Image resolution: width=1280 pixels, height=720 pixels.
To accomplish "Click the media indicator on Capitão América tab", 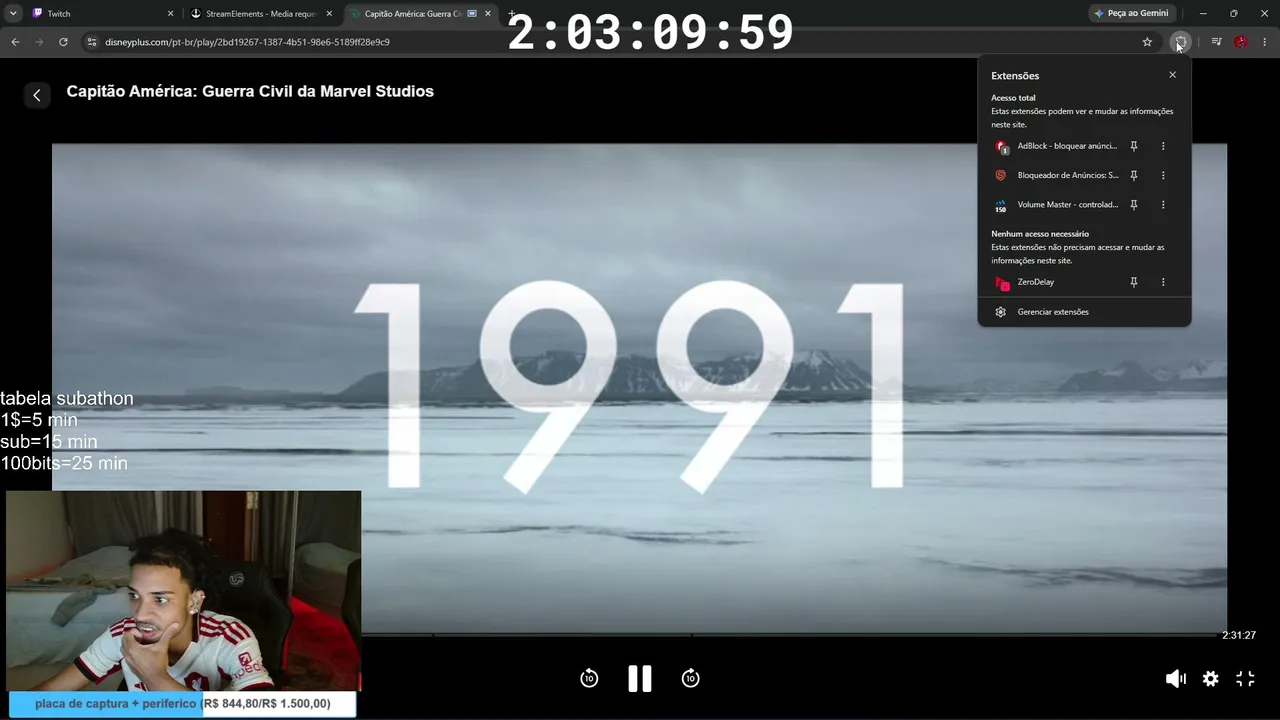I will 472,14.
